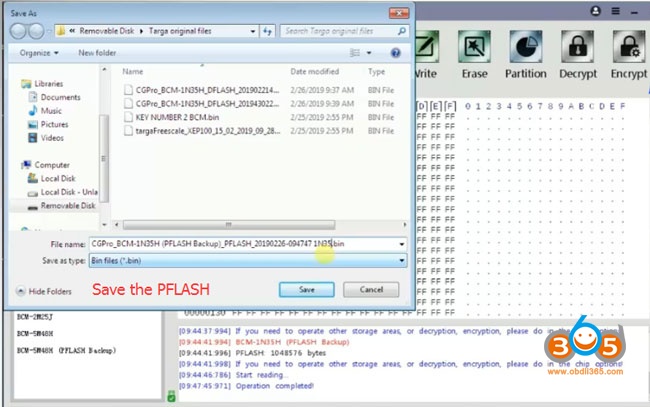Click the New folder button

97,52
